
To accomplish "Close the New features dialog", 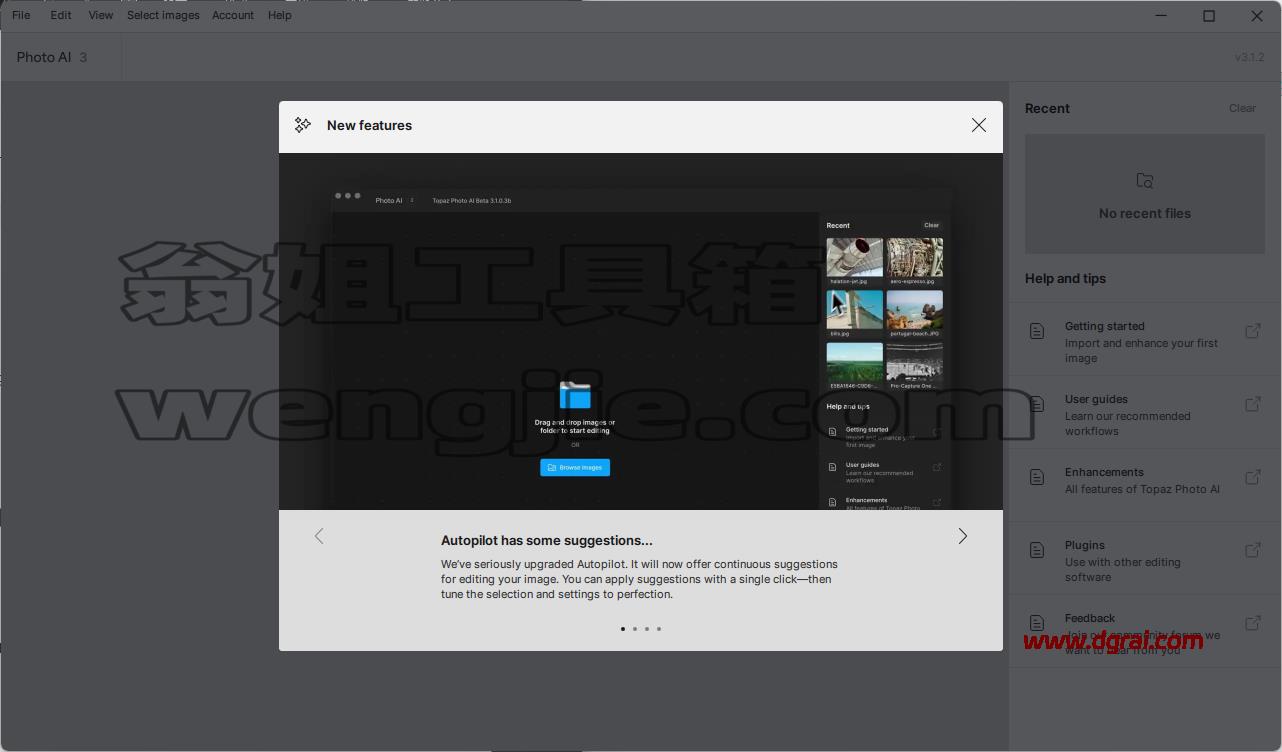I will click(x=979, y=125).
